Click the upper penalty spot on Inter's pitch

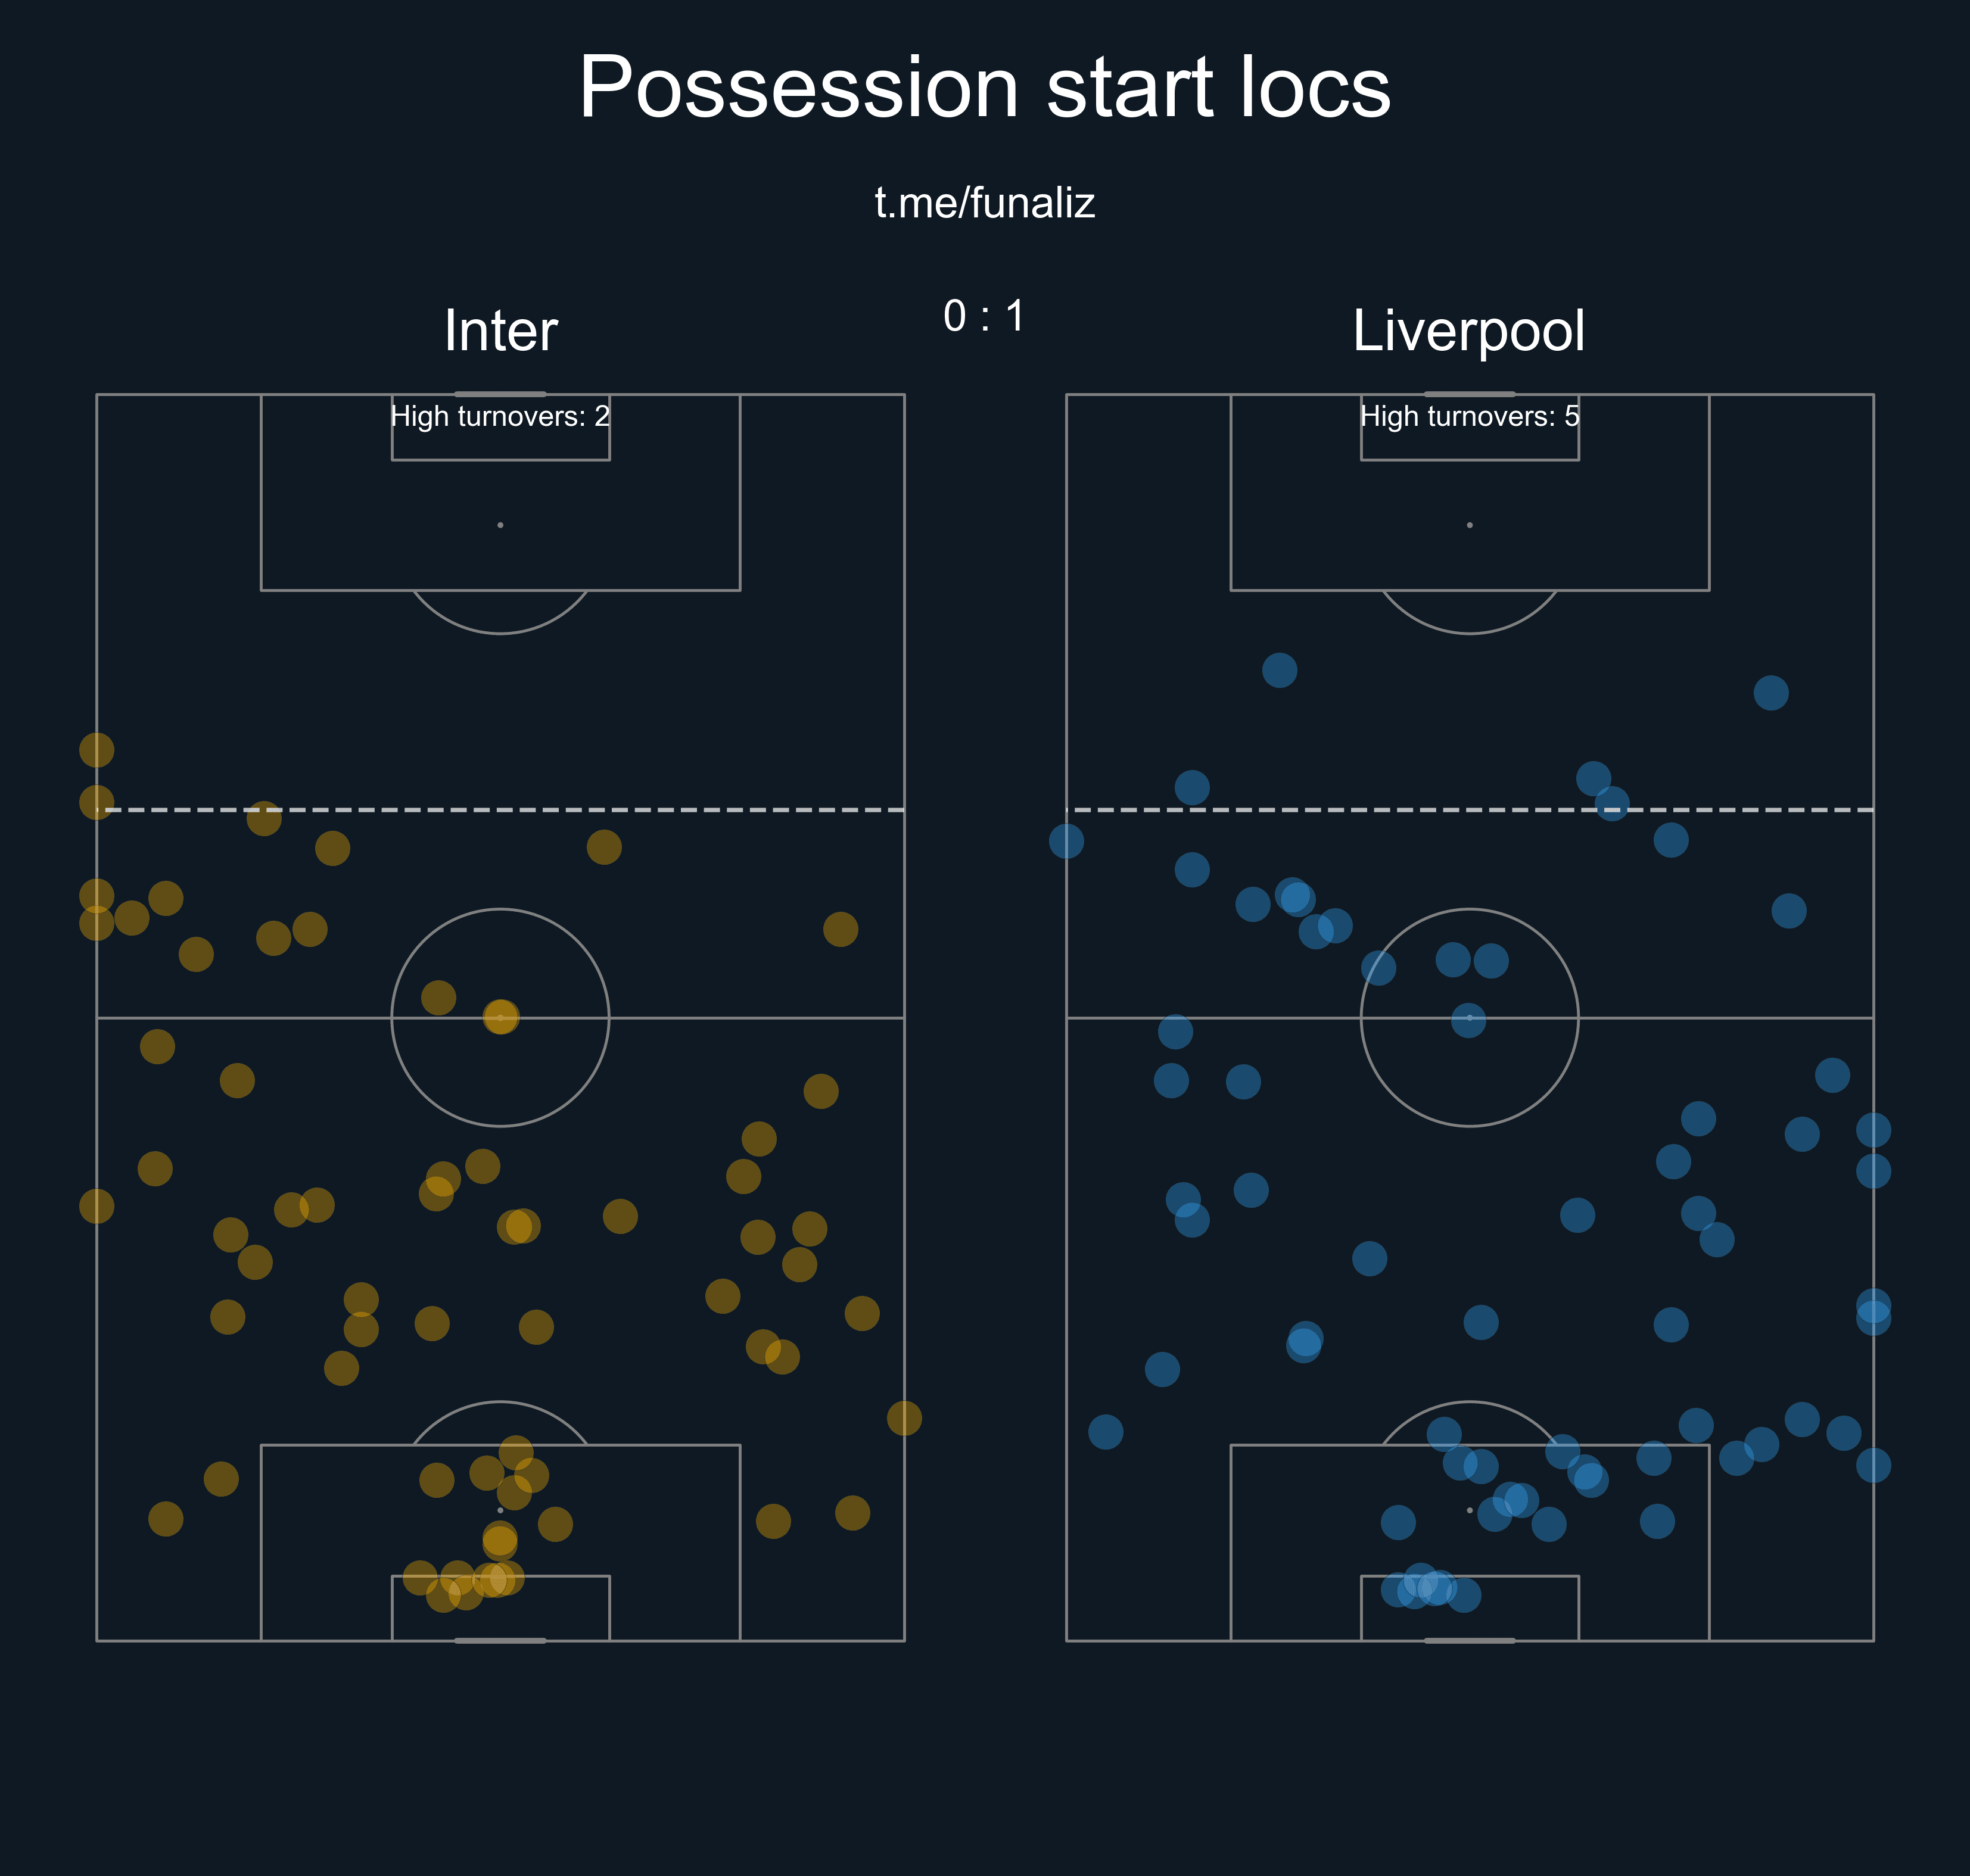pos(500,525)
